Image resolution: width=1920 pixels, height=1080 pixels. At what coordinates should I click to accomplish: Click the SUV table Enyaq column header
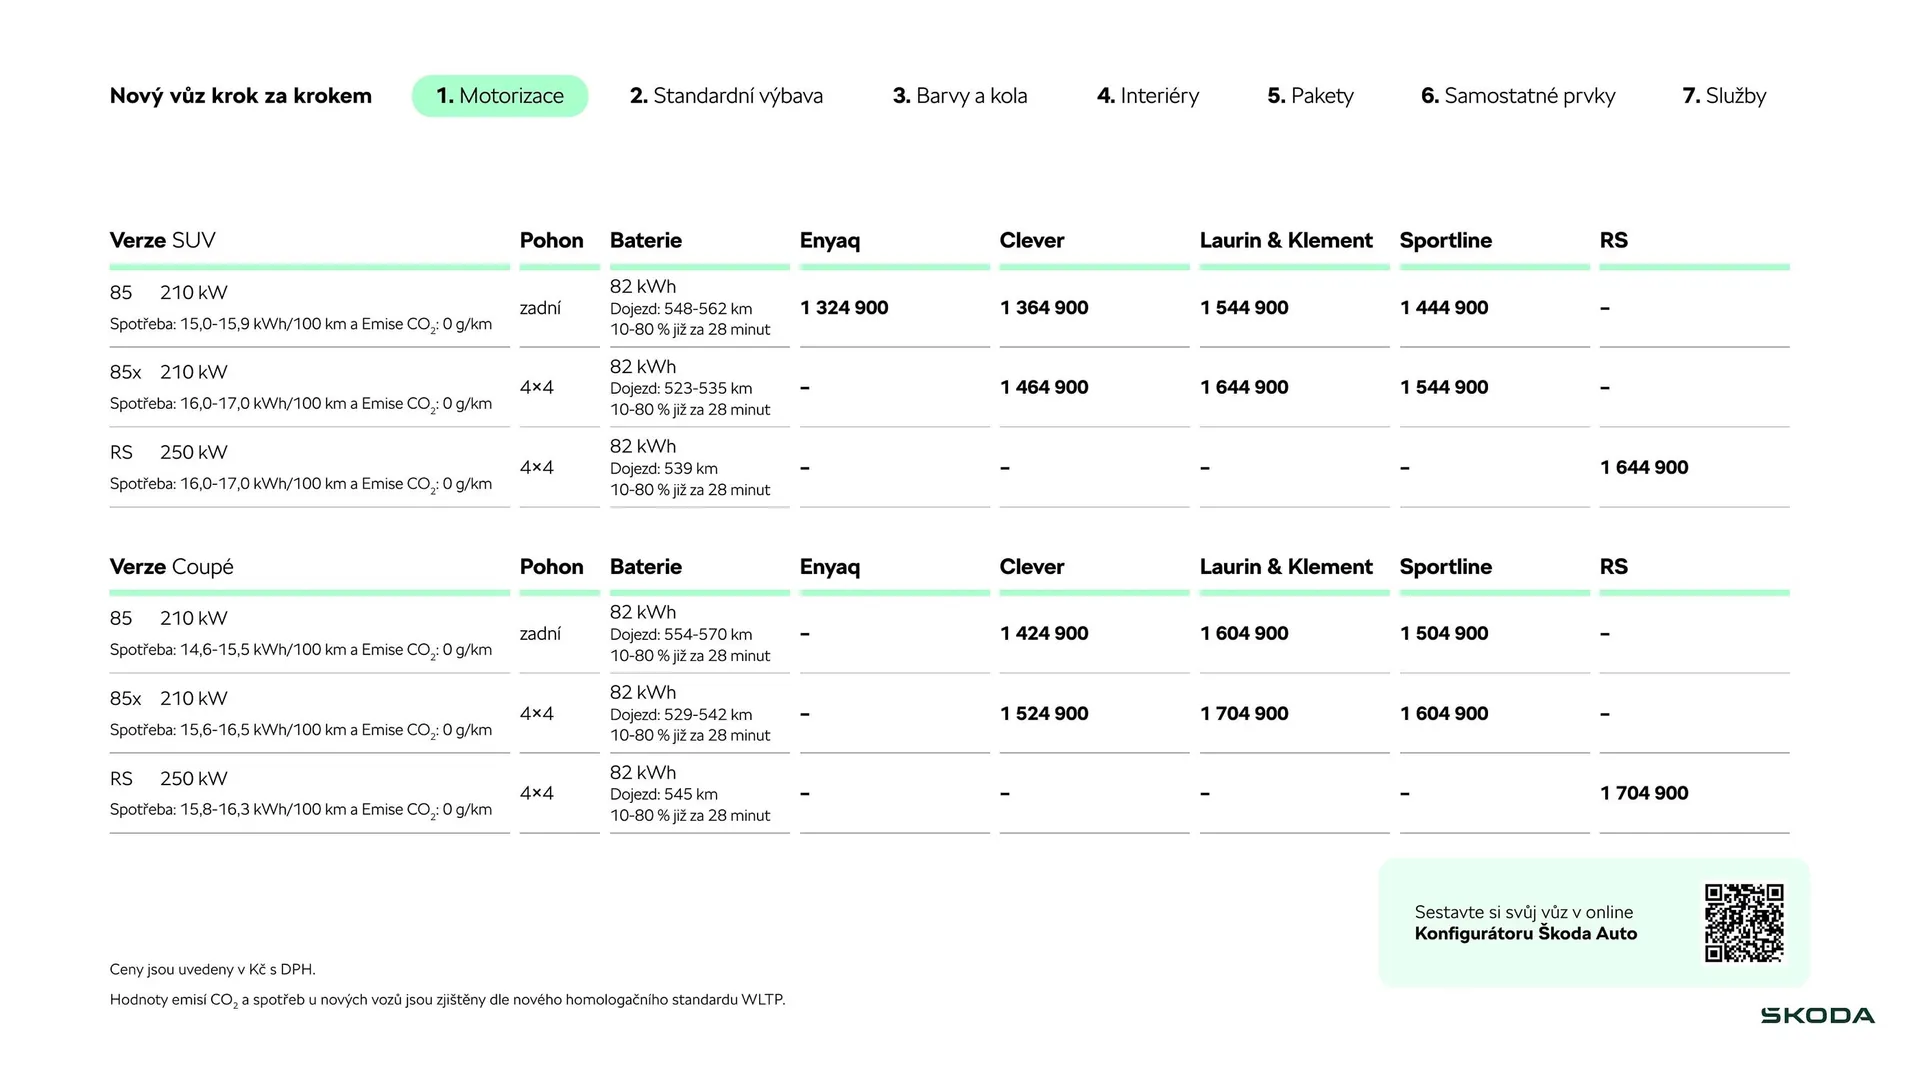(830, 241)
